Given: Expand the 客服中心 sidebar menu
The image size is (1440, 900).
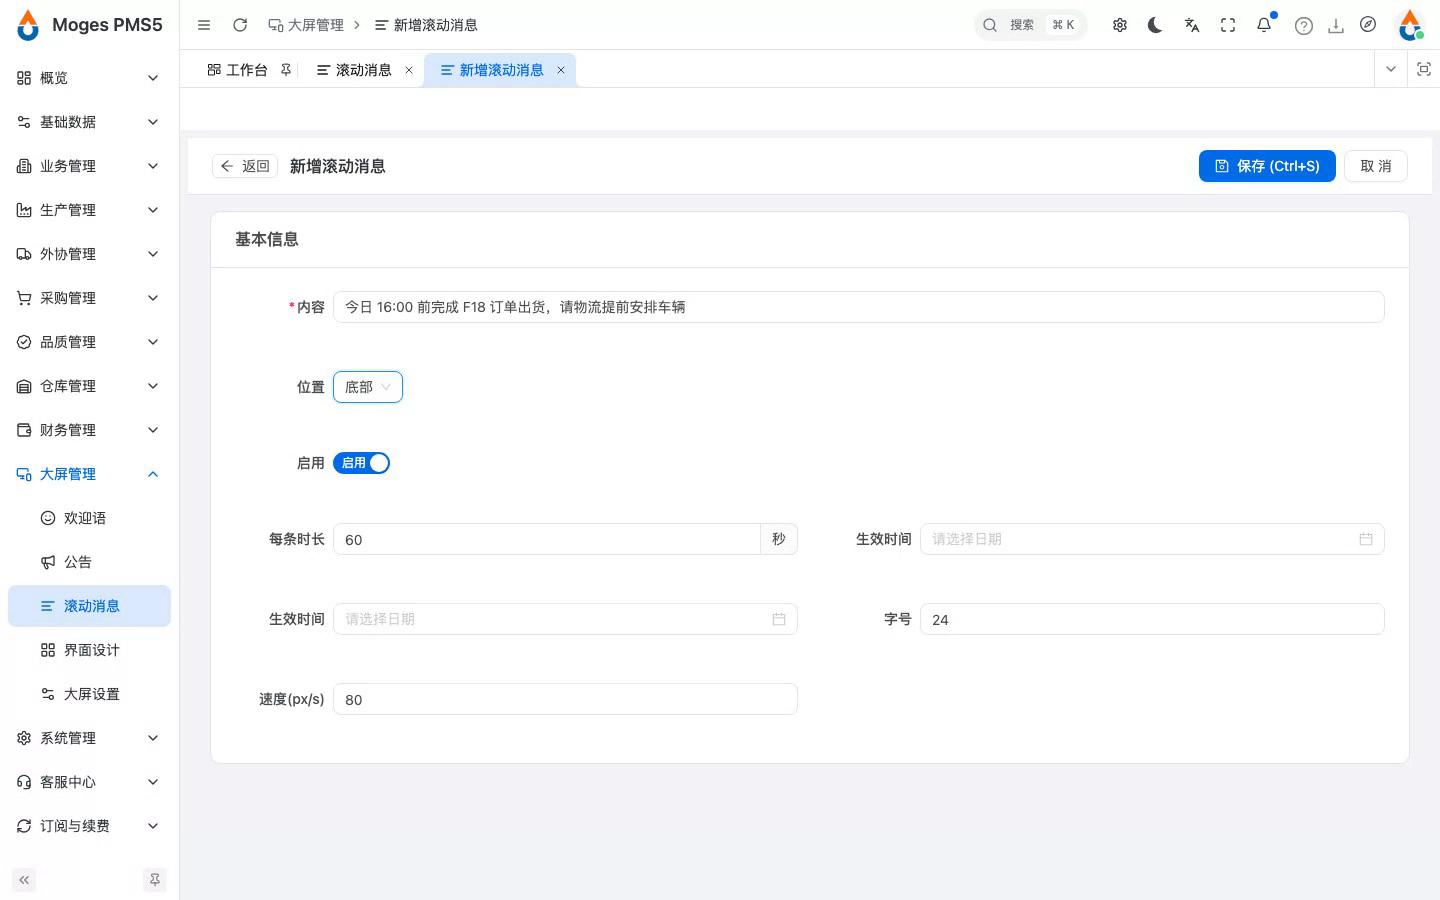Looking at the screenshot, I should (89, 782).
